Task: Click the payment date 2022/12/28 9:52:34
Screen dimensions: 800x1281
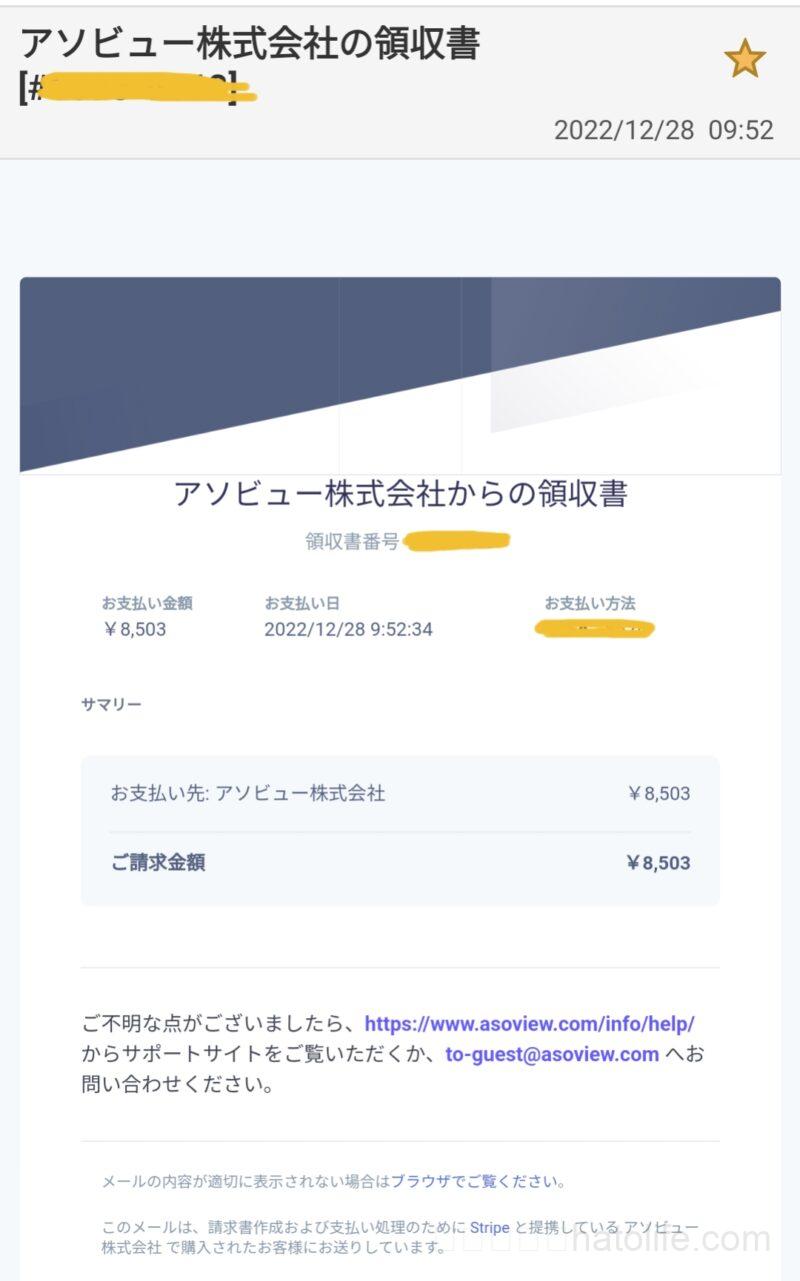Action: 348,629
